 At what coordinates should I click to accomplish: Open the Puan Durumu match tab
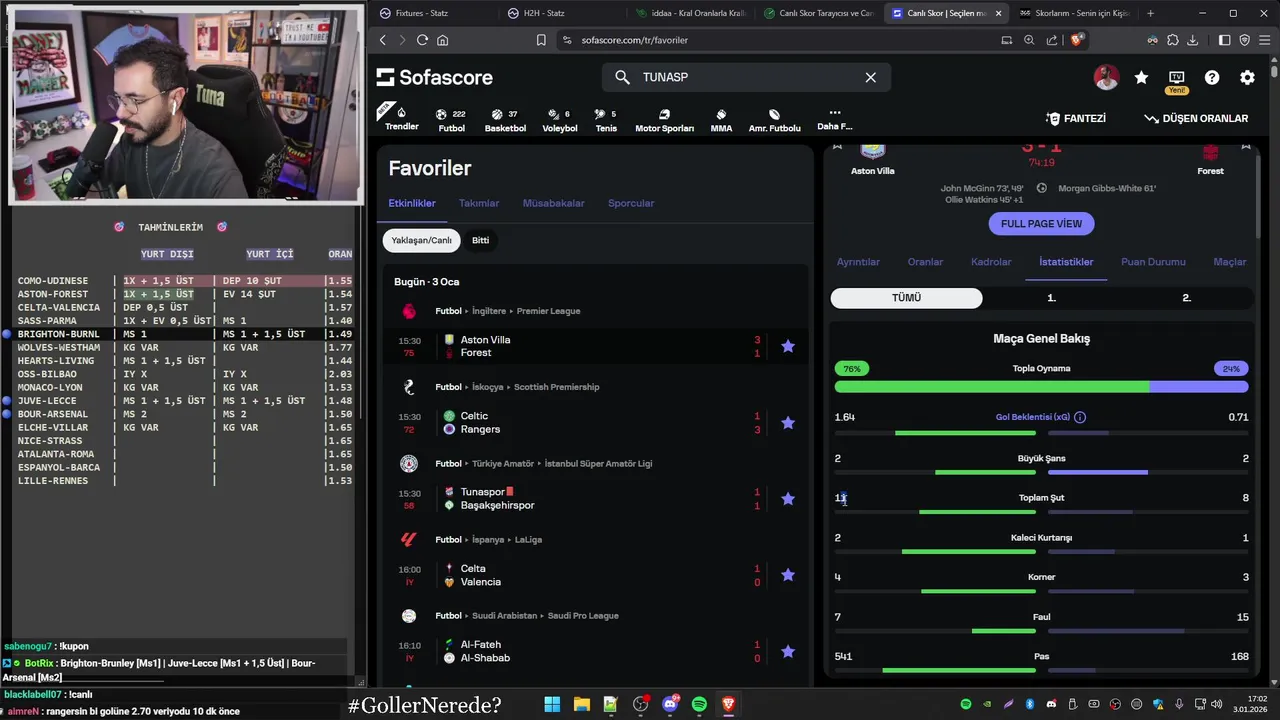pos(1153,262)
